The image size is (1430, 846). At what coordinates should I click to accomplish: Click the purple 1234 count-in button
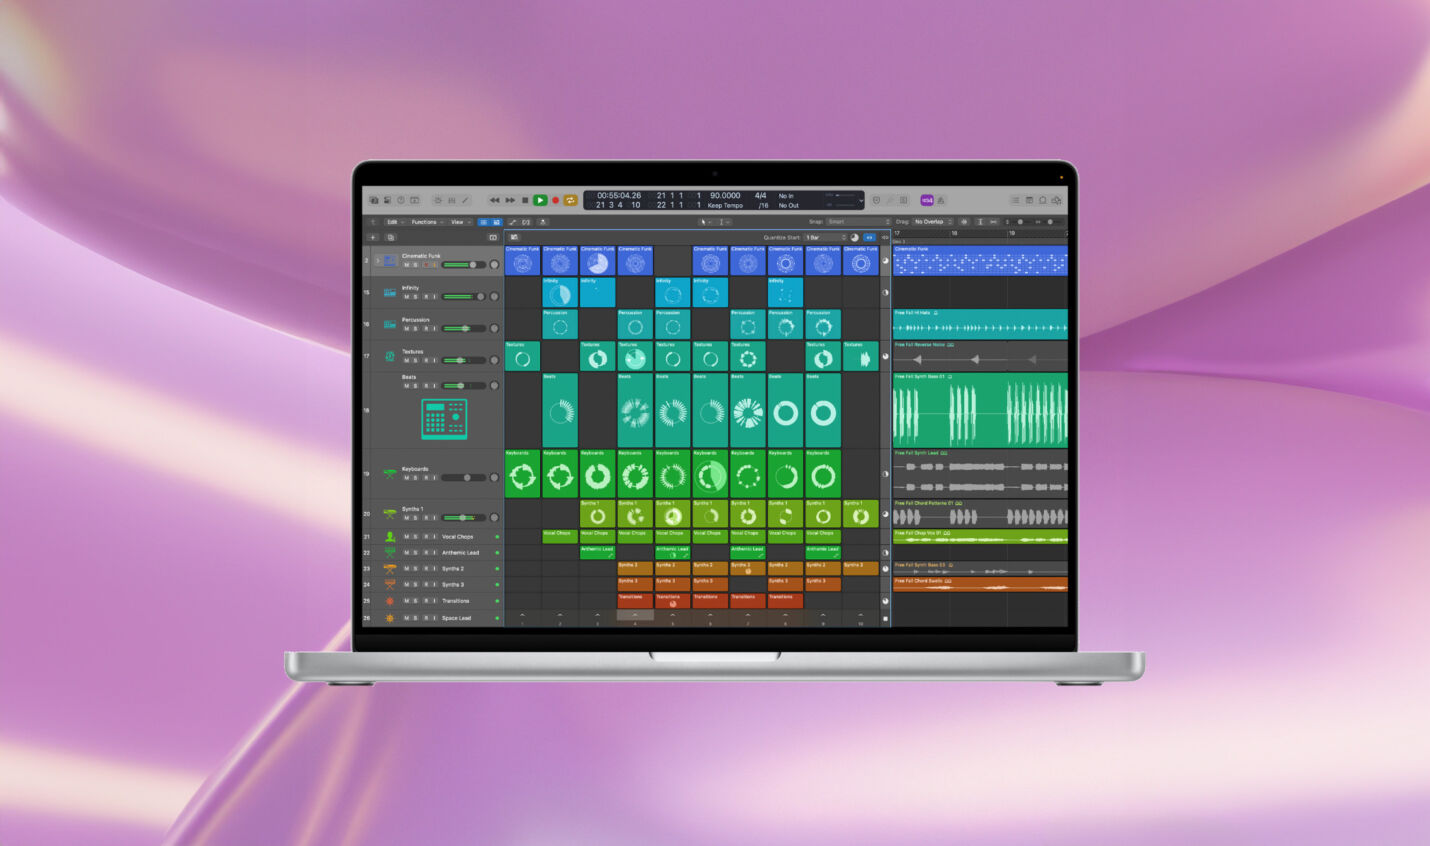point(926,200)
